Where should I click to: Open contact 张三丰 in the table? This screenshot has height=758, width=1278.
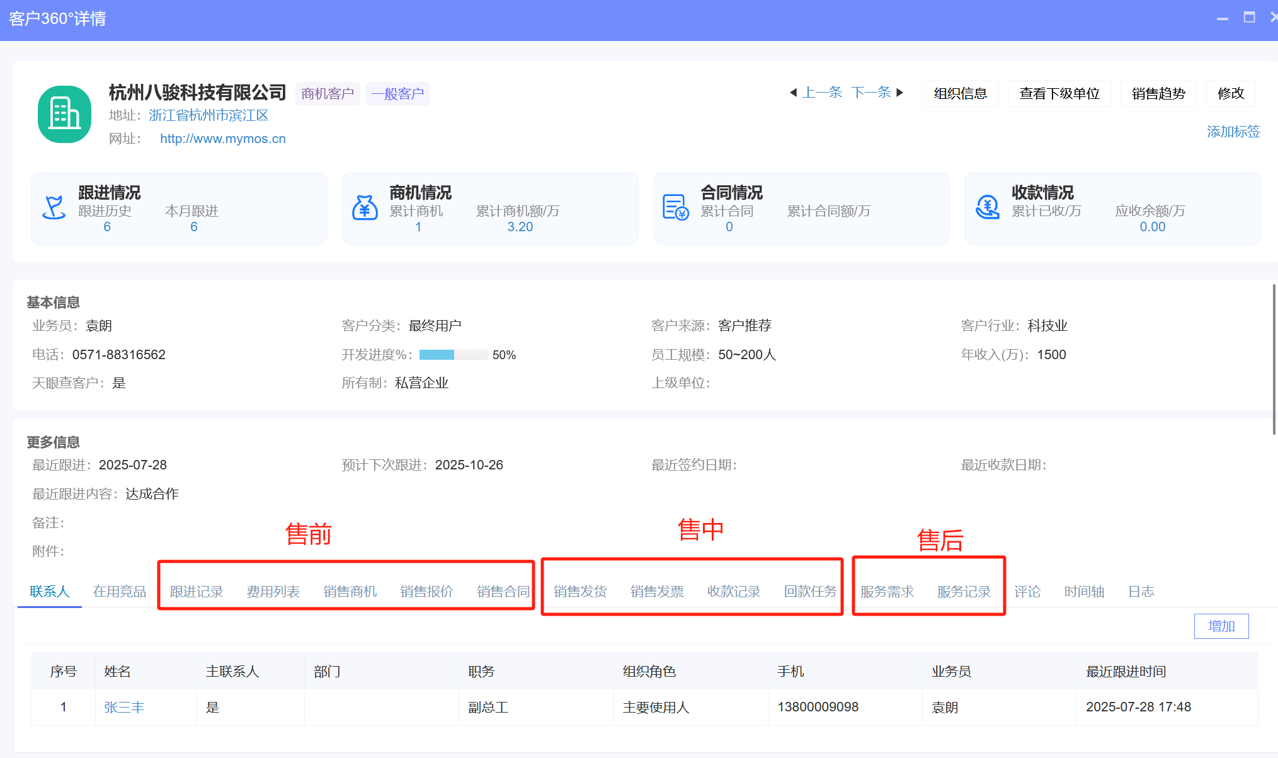coord(124,708)
